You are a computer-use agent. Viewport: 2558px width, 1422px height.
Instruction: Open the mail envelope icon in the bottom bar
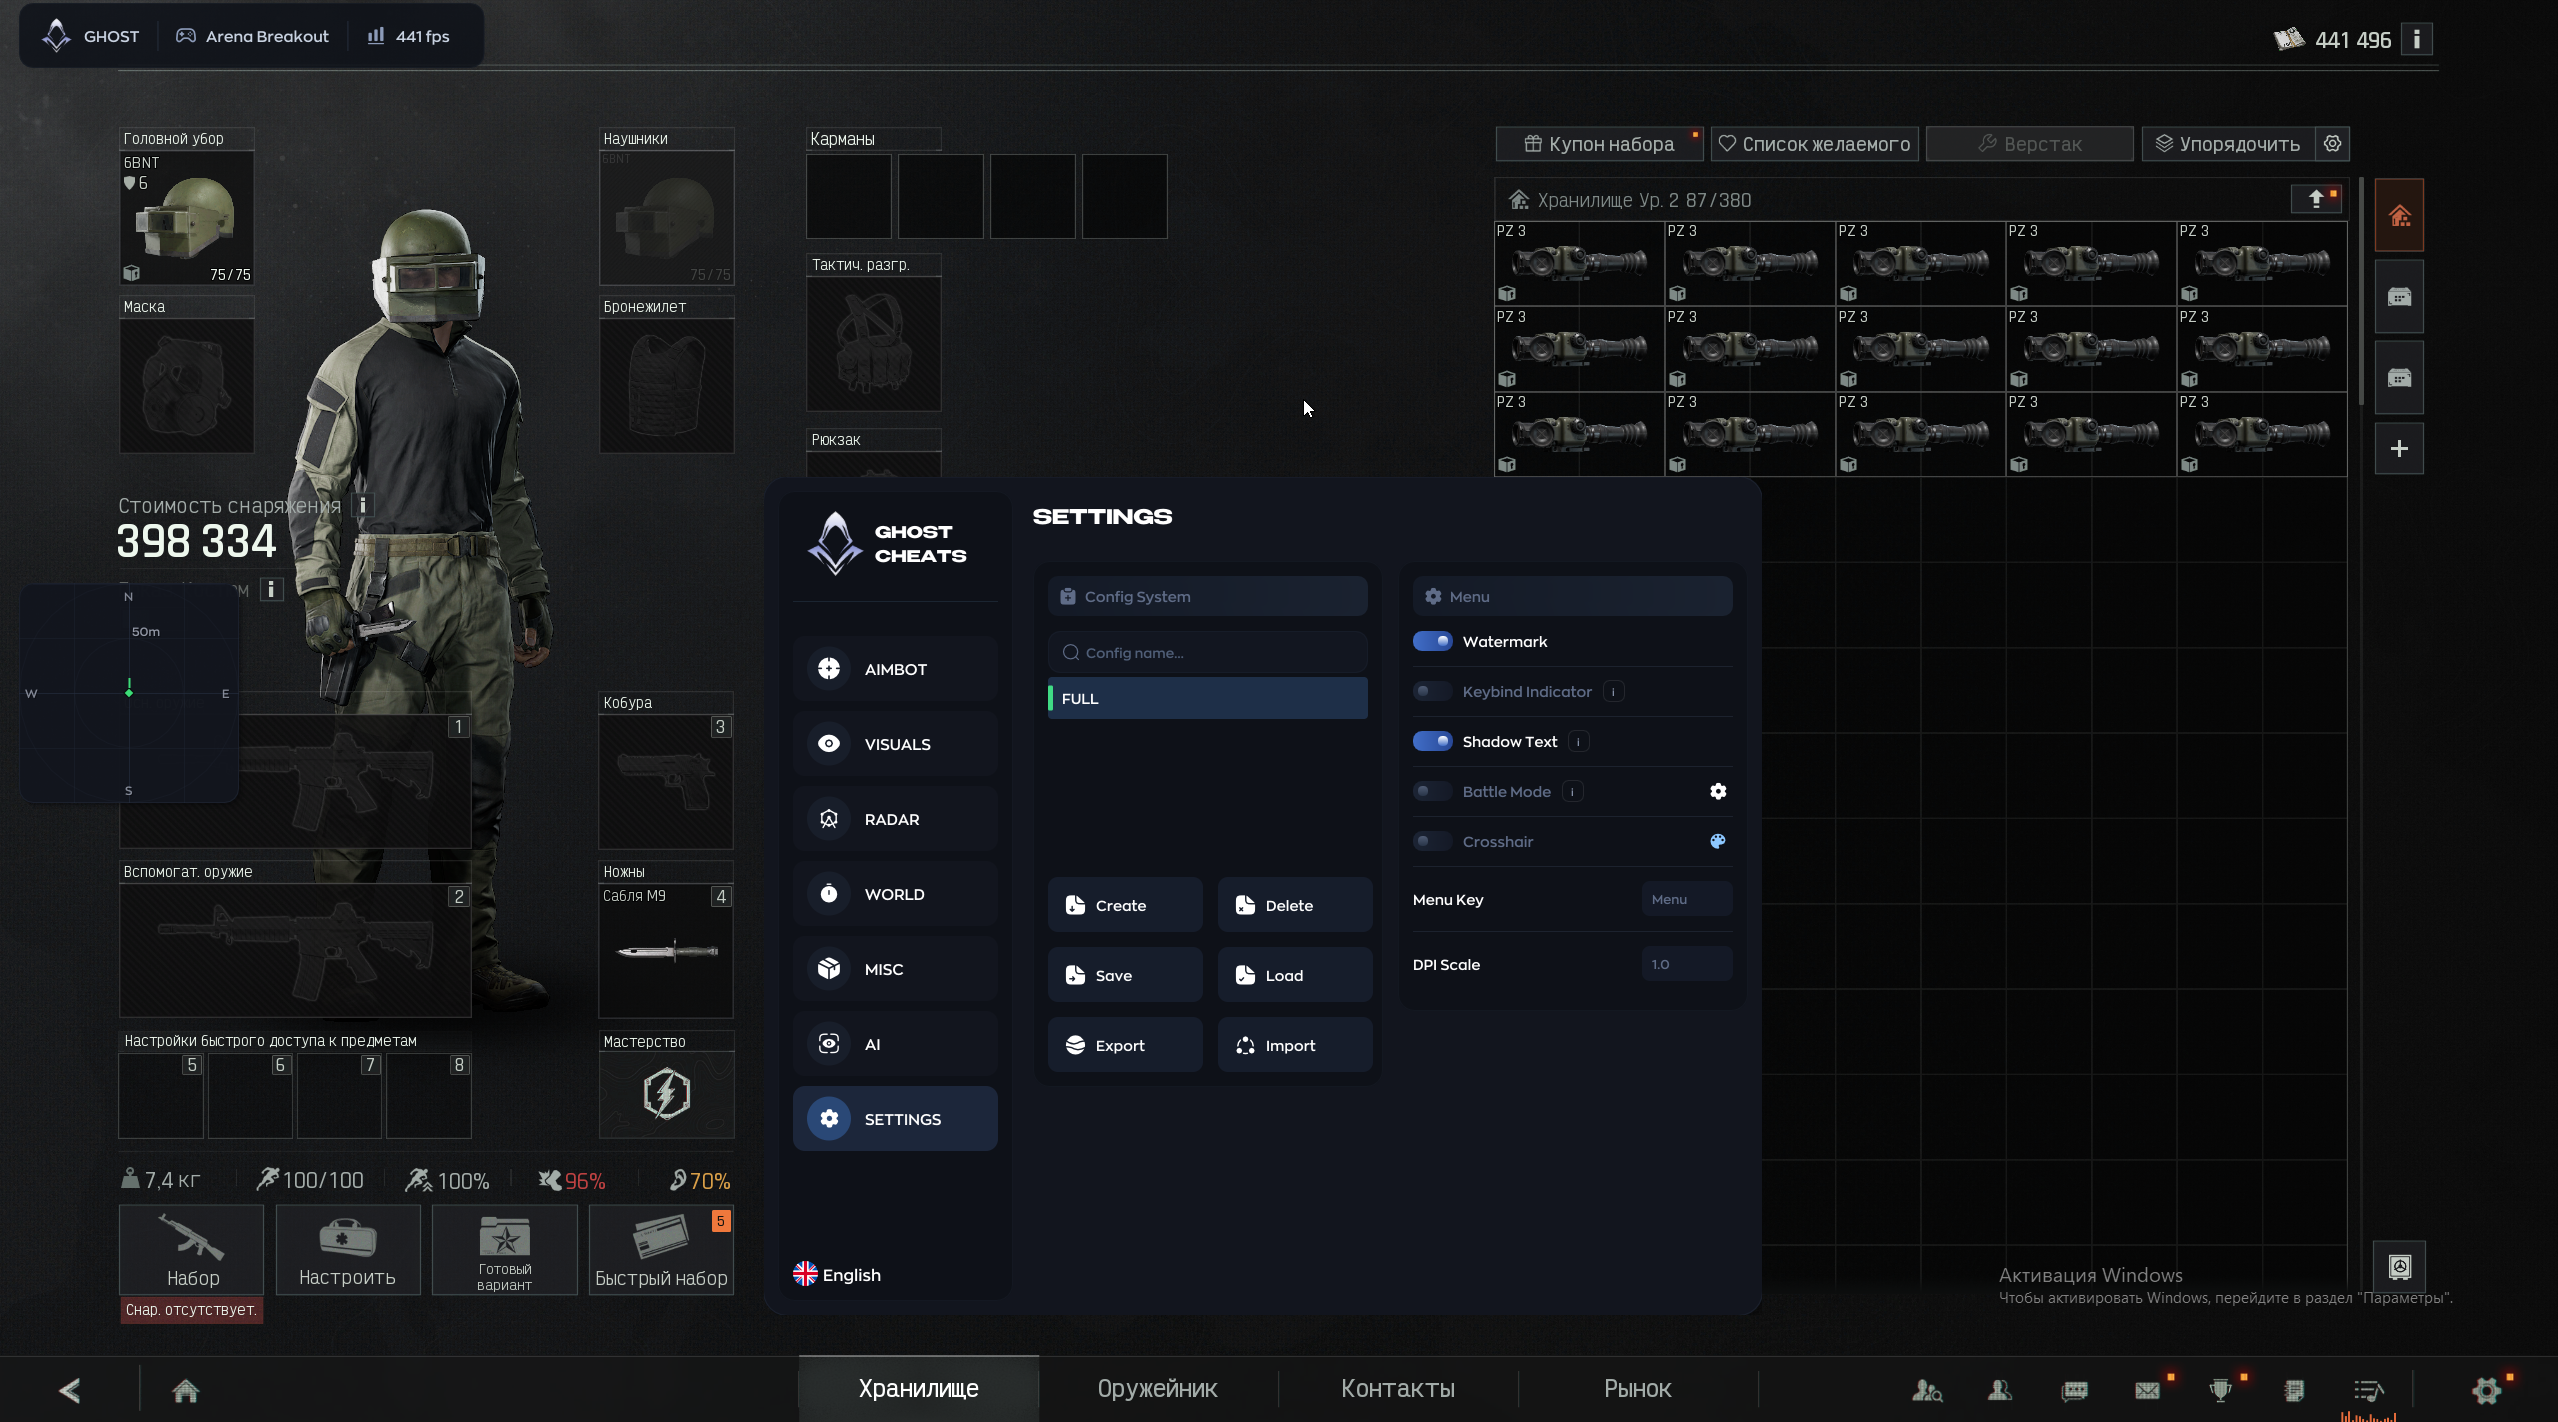[x=2147, y=1390]
